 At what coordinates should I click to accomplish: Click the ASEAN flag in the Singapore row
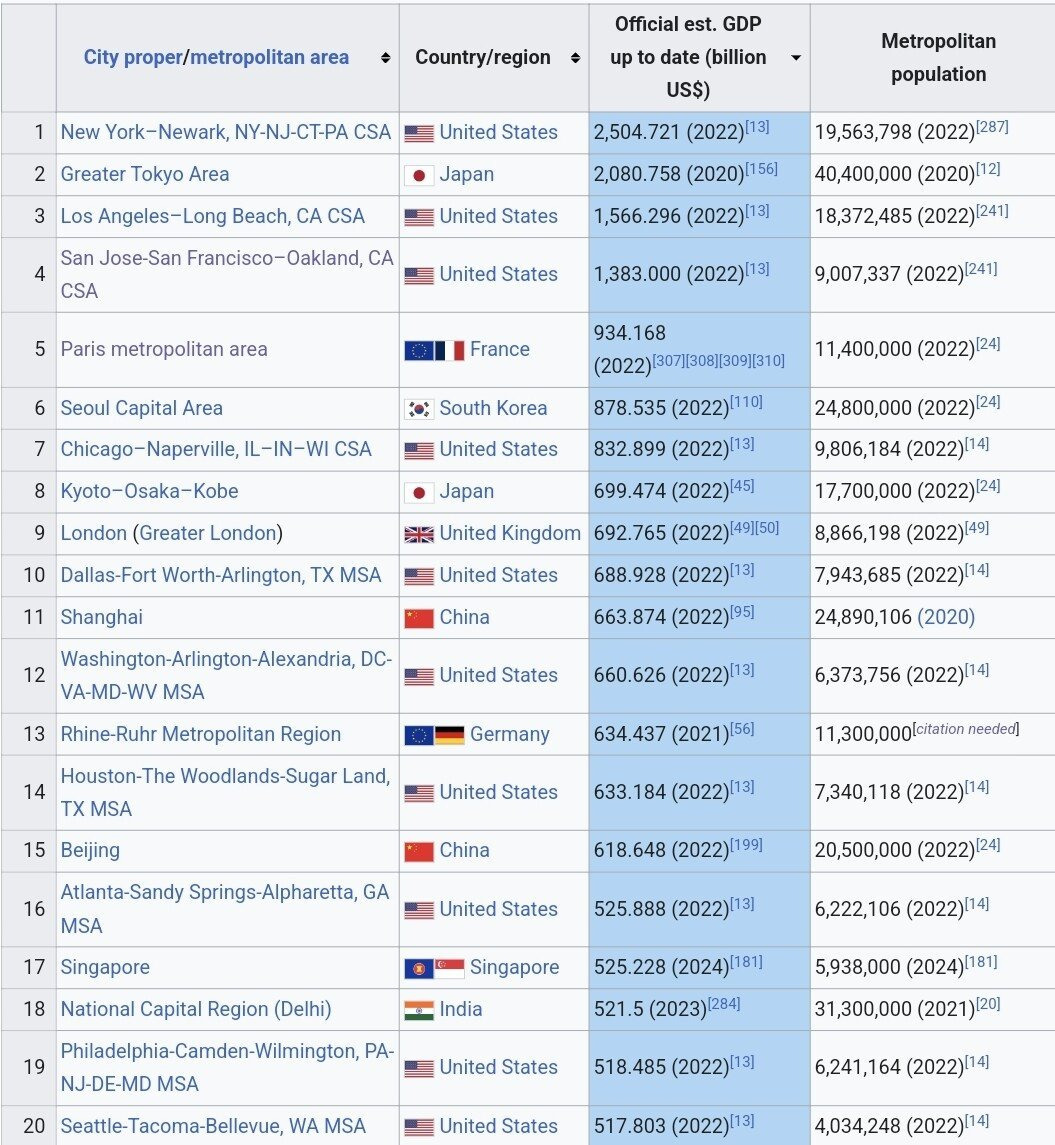pos(419,968)
